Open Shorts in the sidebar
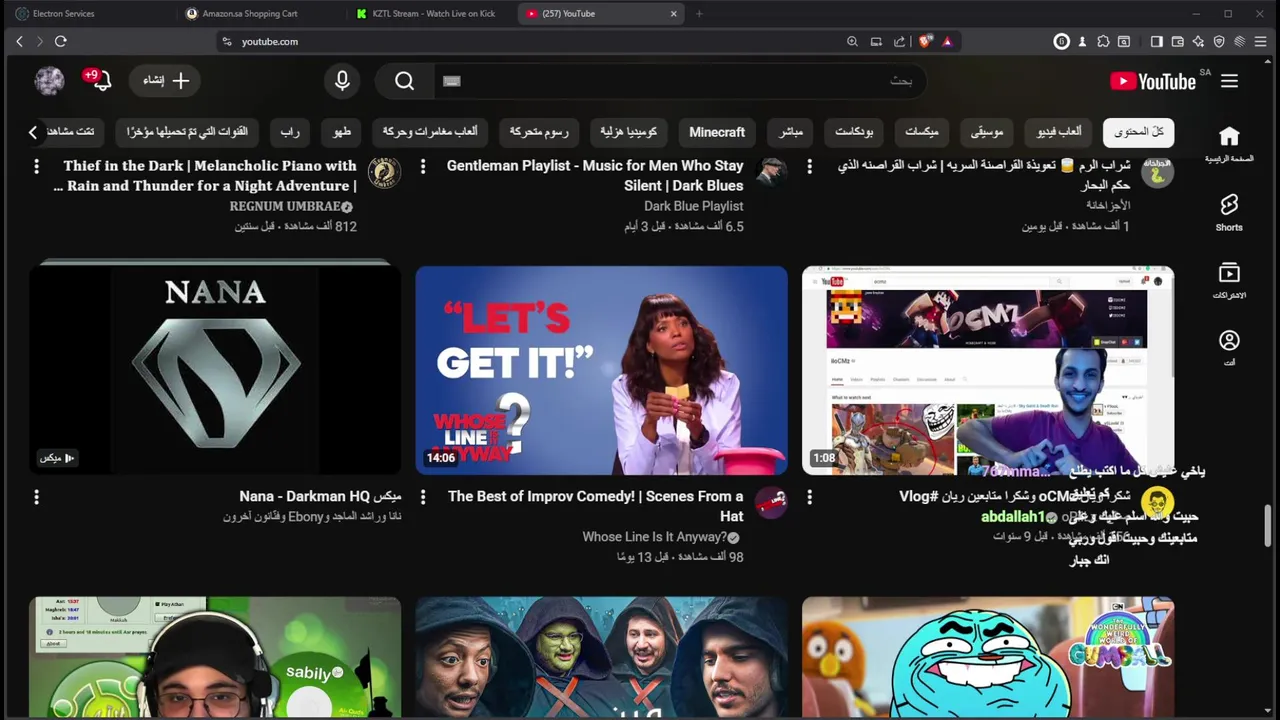The width and height of the screenshot is (1280, 720). (1229, 212)
